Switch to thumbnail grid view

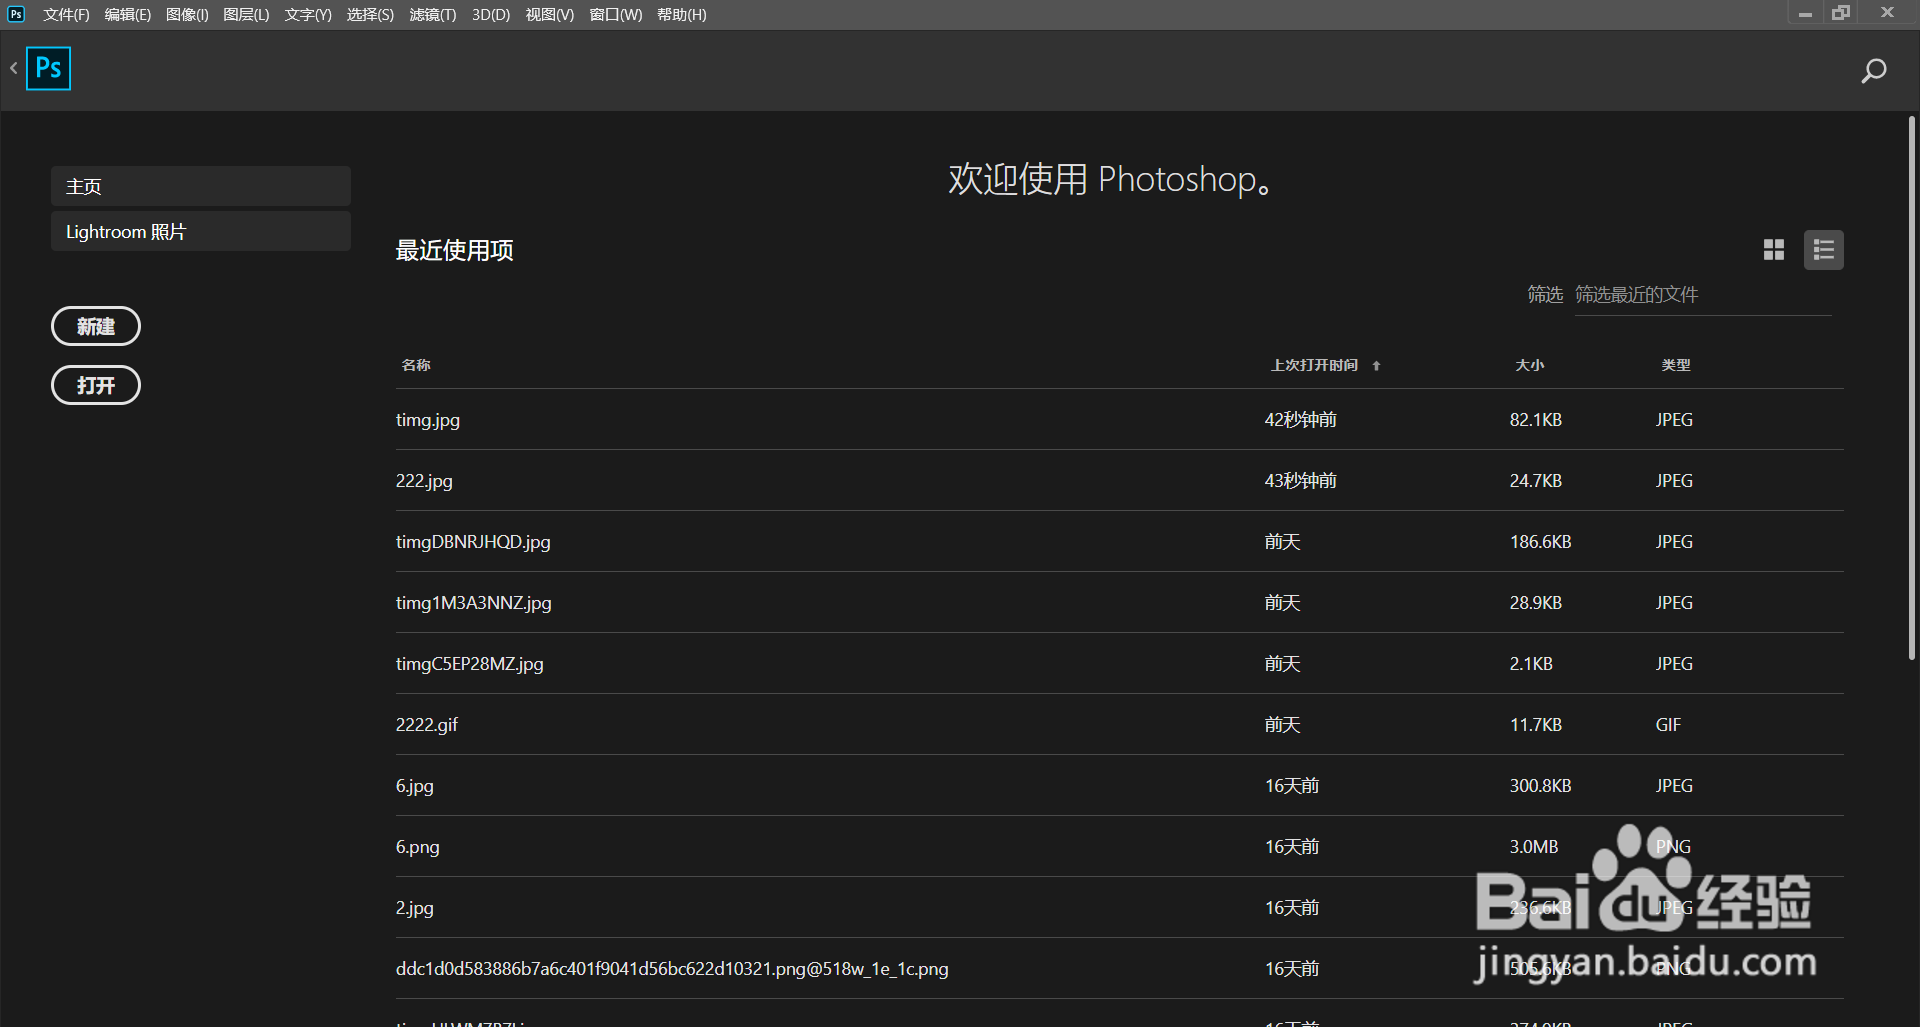point(1774,250)
